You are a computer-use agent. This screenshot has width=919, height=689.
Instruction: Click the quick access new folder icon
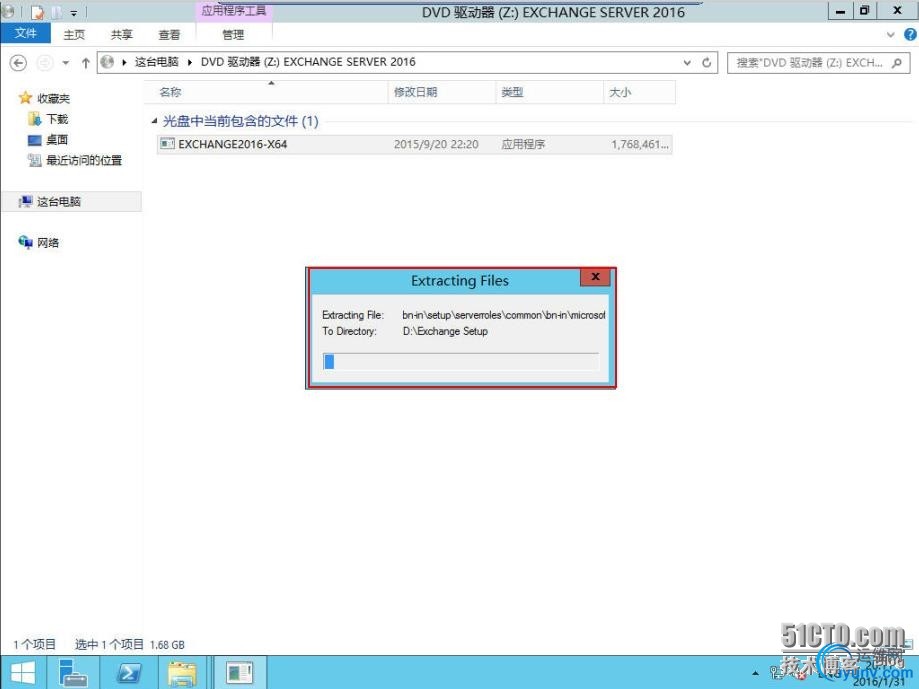click(56, 12)
